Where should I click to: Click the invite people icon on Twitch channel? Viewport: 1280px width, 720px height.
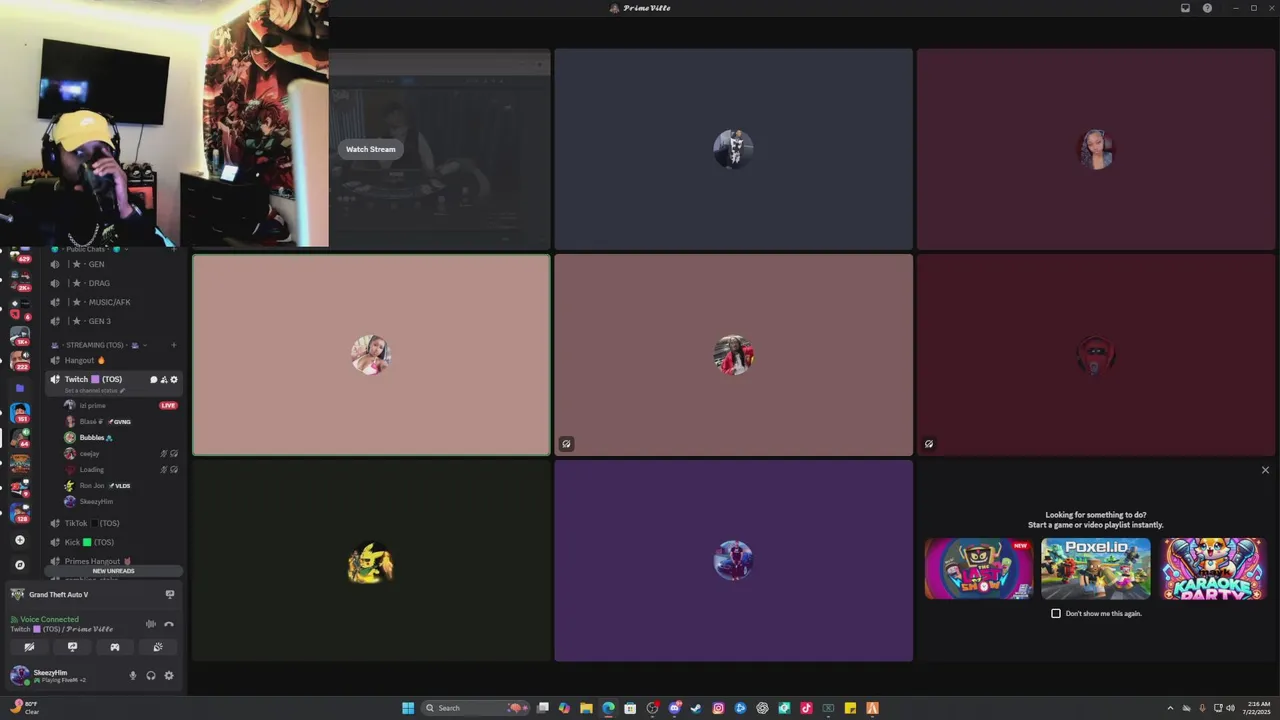click(x=164, y=380)
